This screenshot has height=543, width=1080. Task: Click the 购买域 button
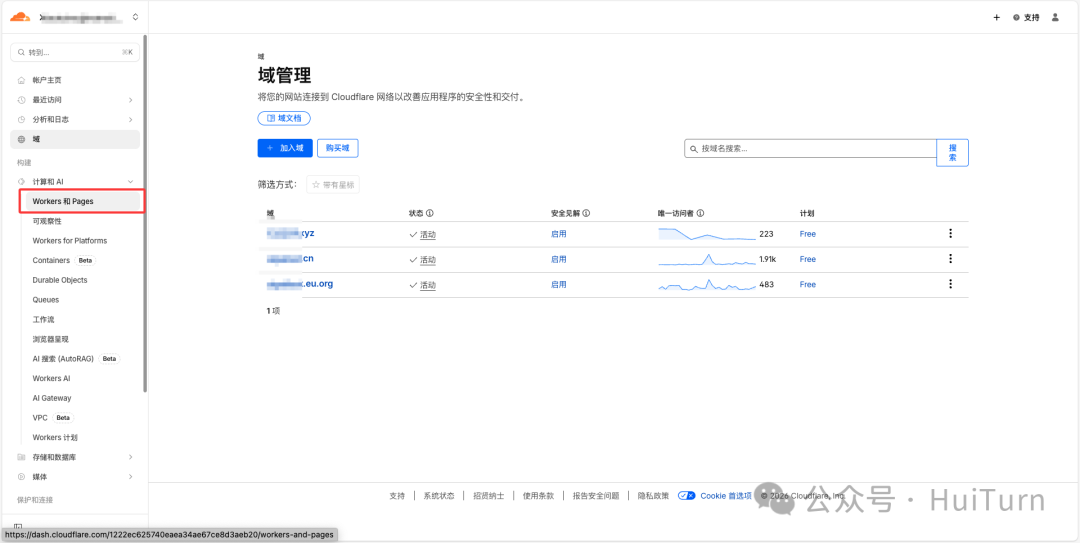pyautogui.click(x=338, y=148)
